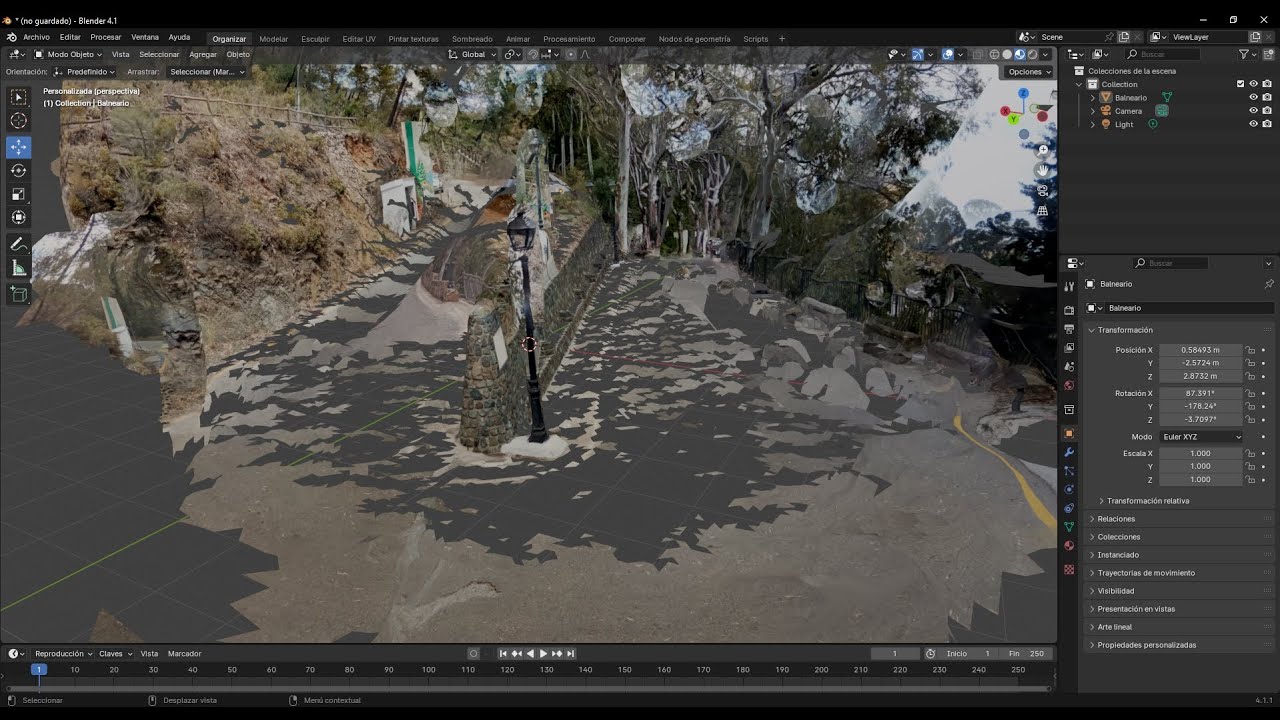Image resolution: width=1280 pixels, height=720 pixels.
Task: Open the Euler XYZ rotation mode dropdown
Action: click(1201, 437)
